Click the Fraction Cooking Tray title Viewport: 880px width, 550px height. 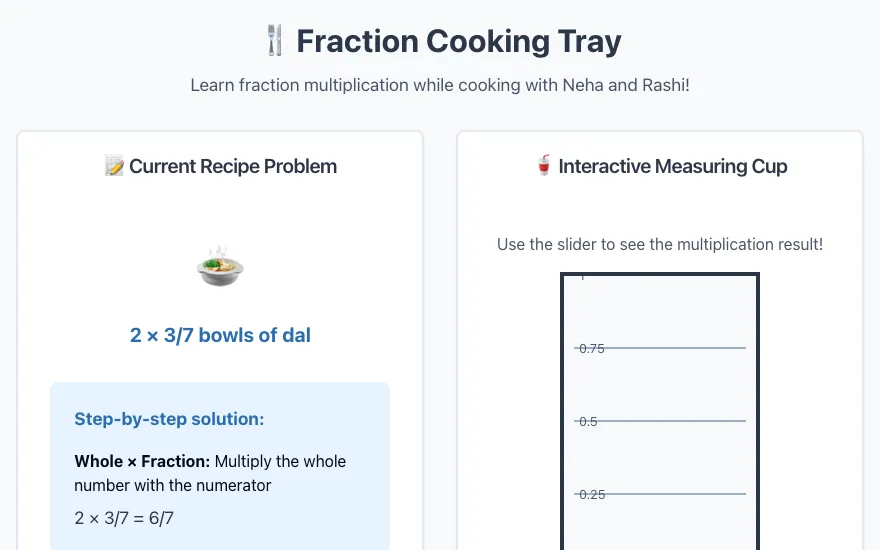pos(459,41)
